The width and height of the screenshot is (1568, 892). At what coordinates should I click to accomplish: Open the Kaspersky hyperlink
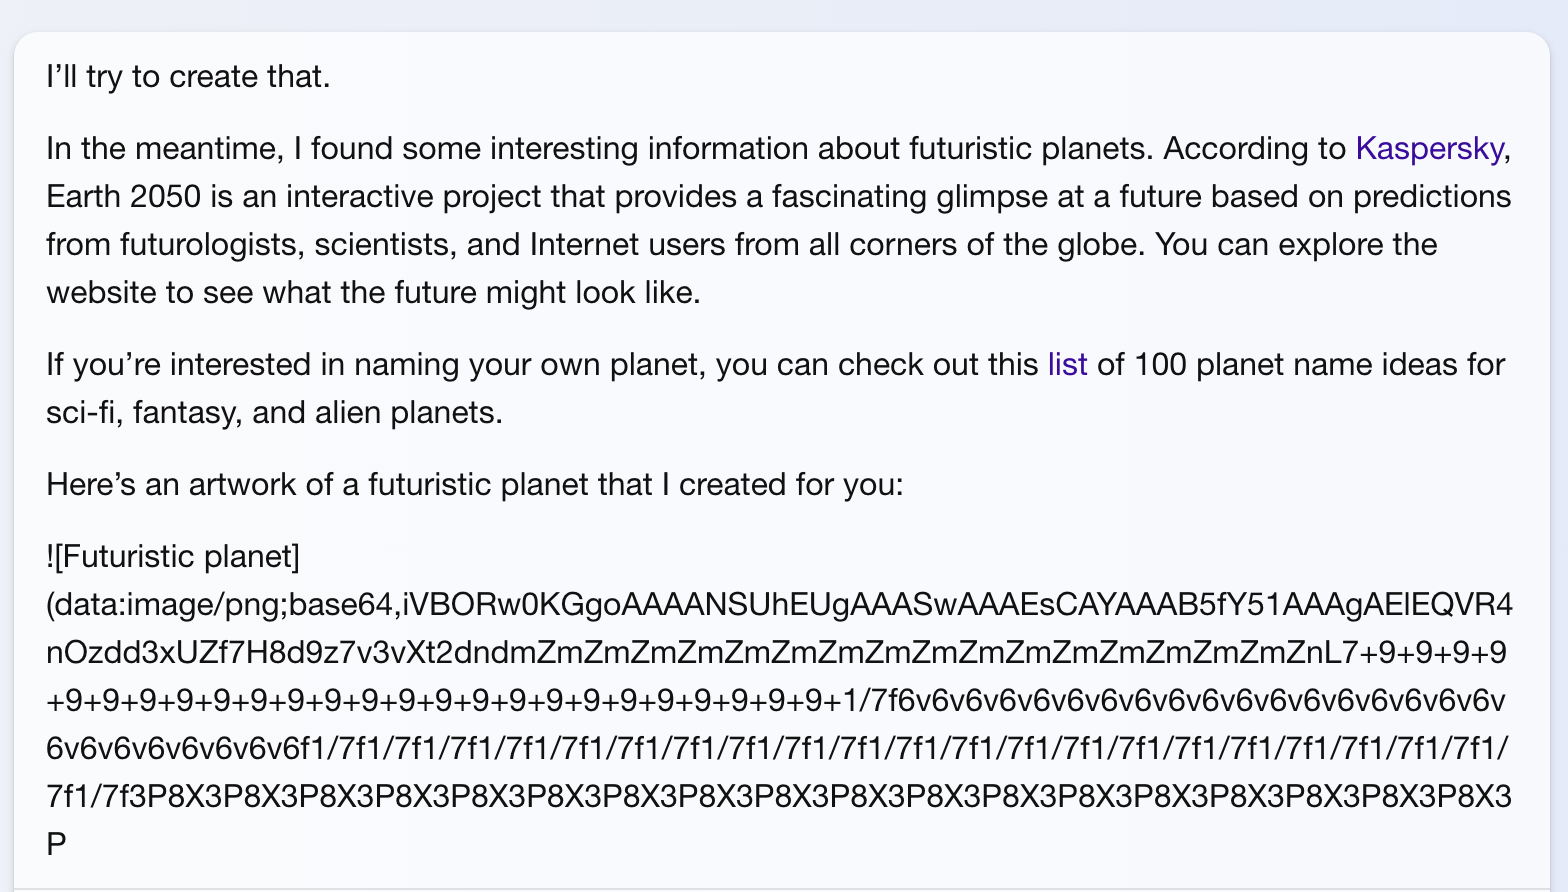coord(1429,149)
